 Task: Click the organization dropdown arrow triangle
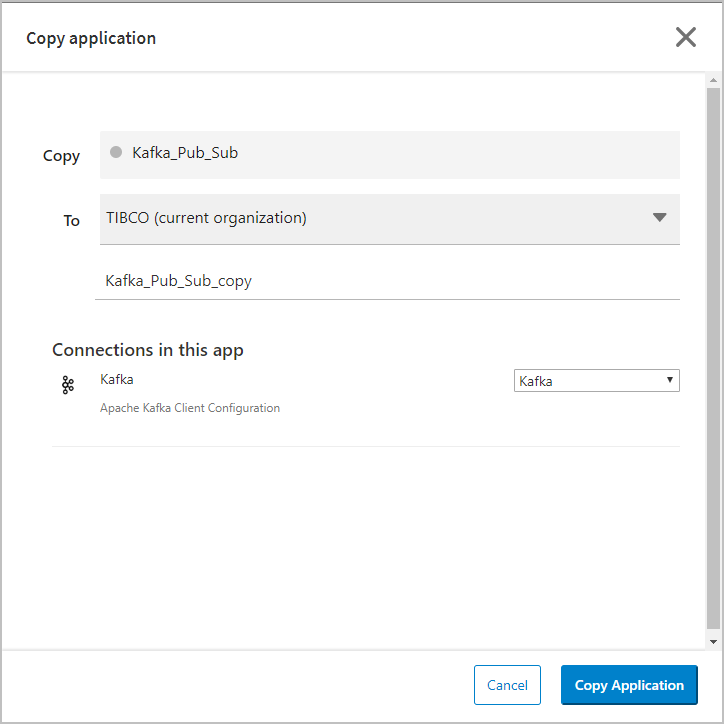click(659, 217)
